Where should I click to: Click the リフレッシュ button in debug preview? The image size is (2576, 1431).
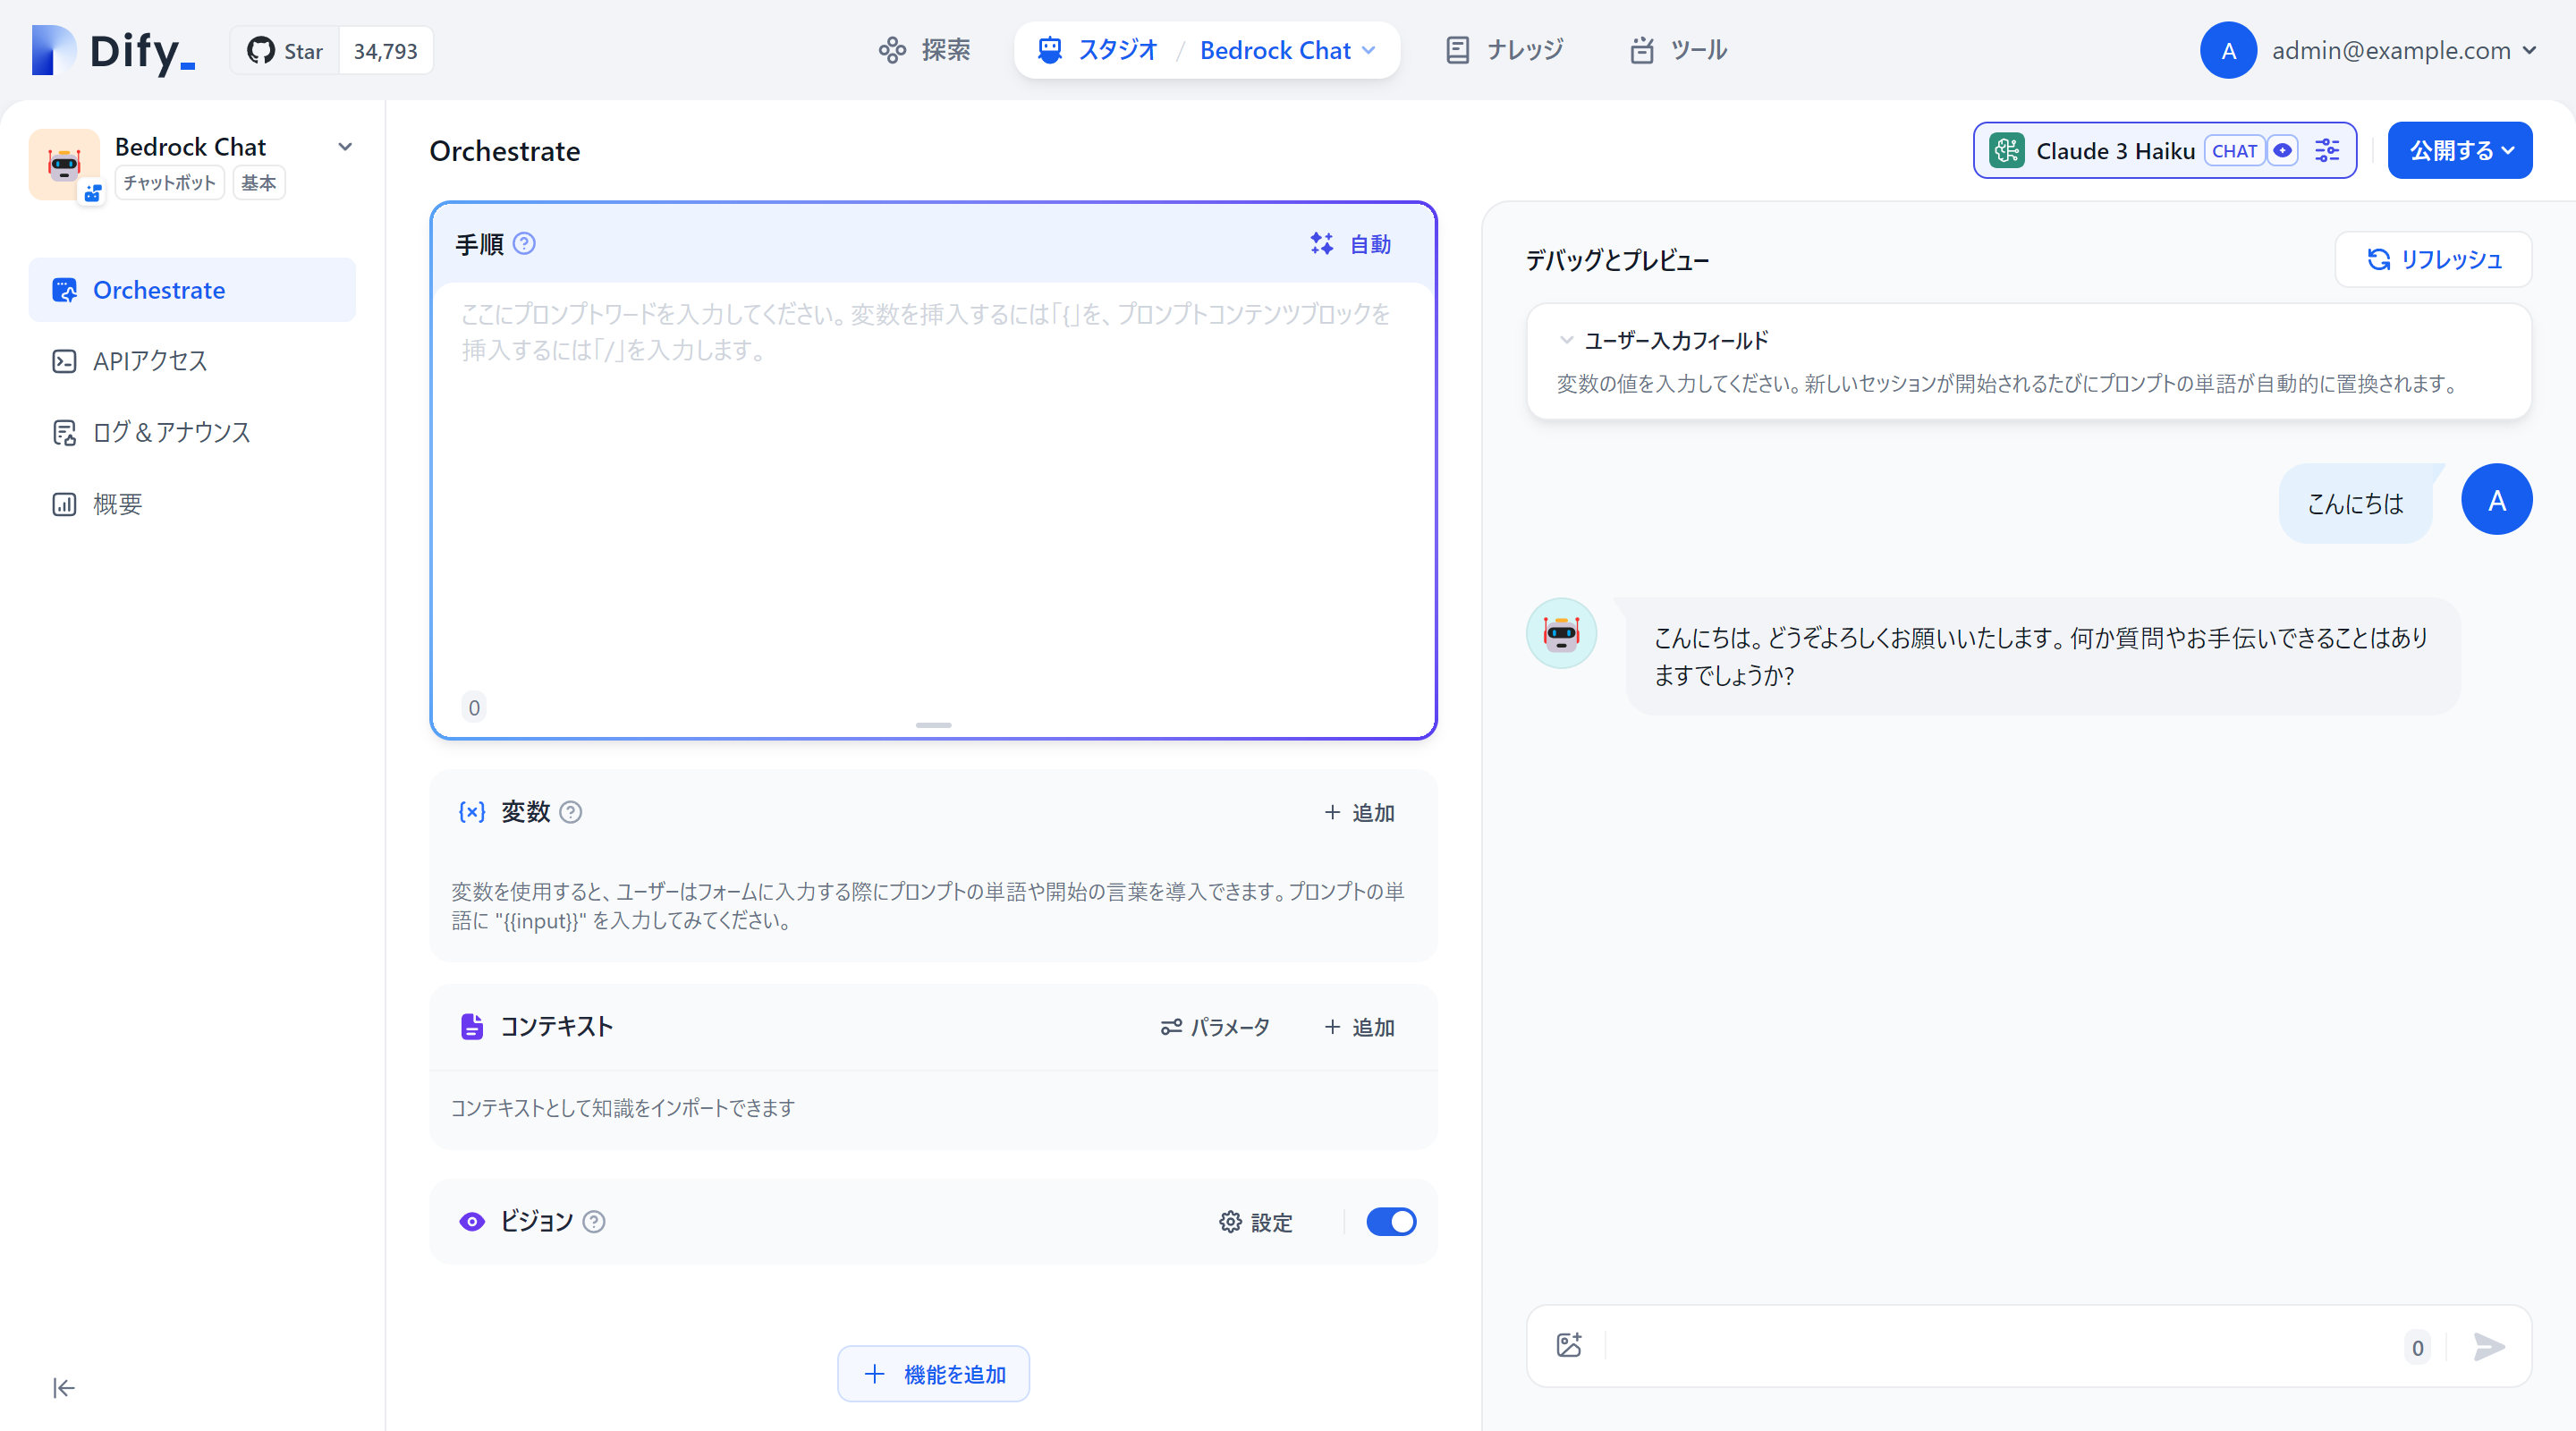(2434, 259)
